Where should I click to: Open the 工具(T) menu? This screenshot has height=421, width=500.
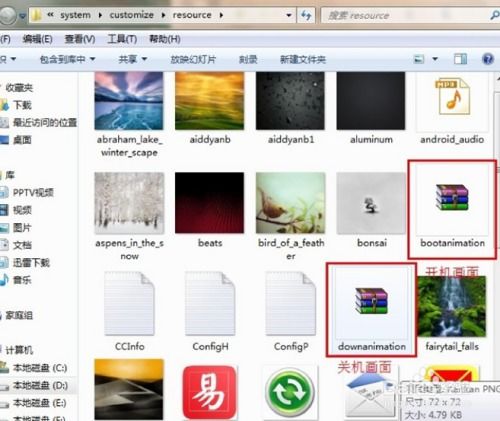[122, 39]
